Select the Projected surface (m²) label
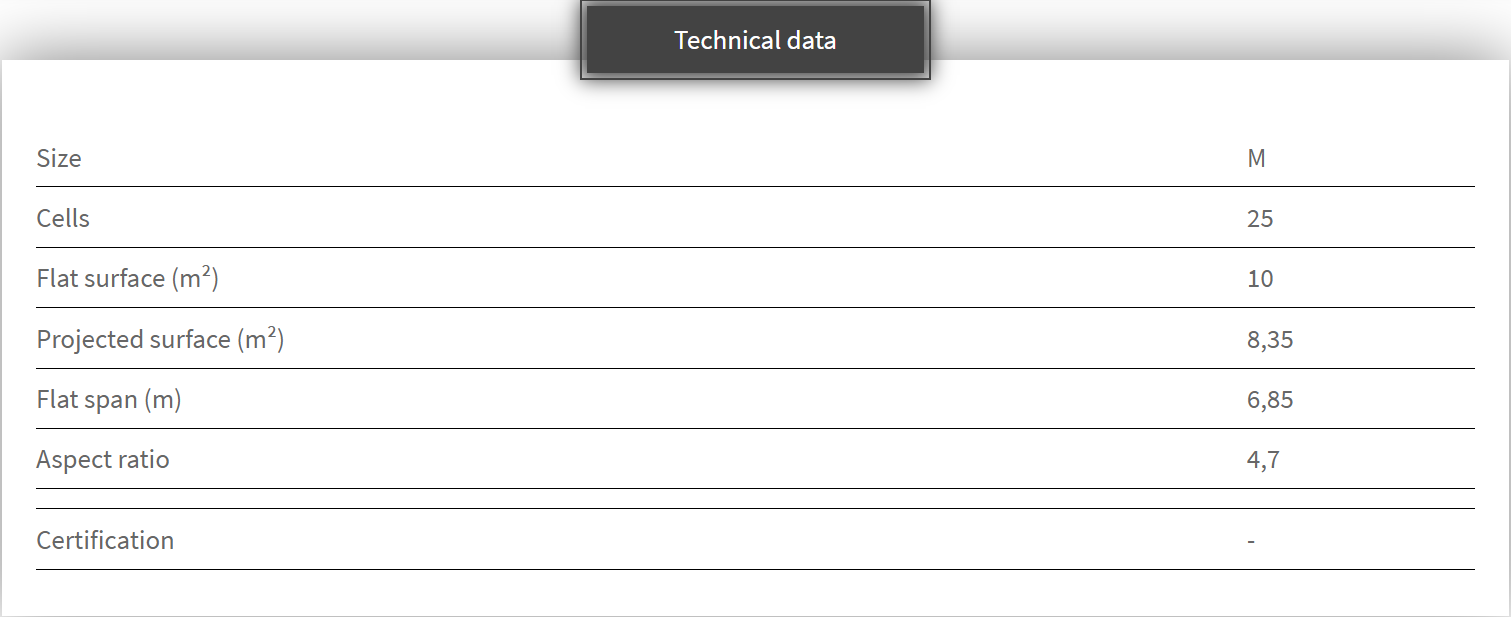The width and height of the screenshot is (1511, 617). 160,339
